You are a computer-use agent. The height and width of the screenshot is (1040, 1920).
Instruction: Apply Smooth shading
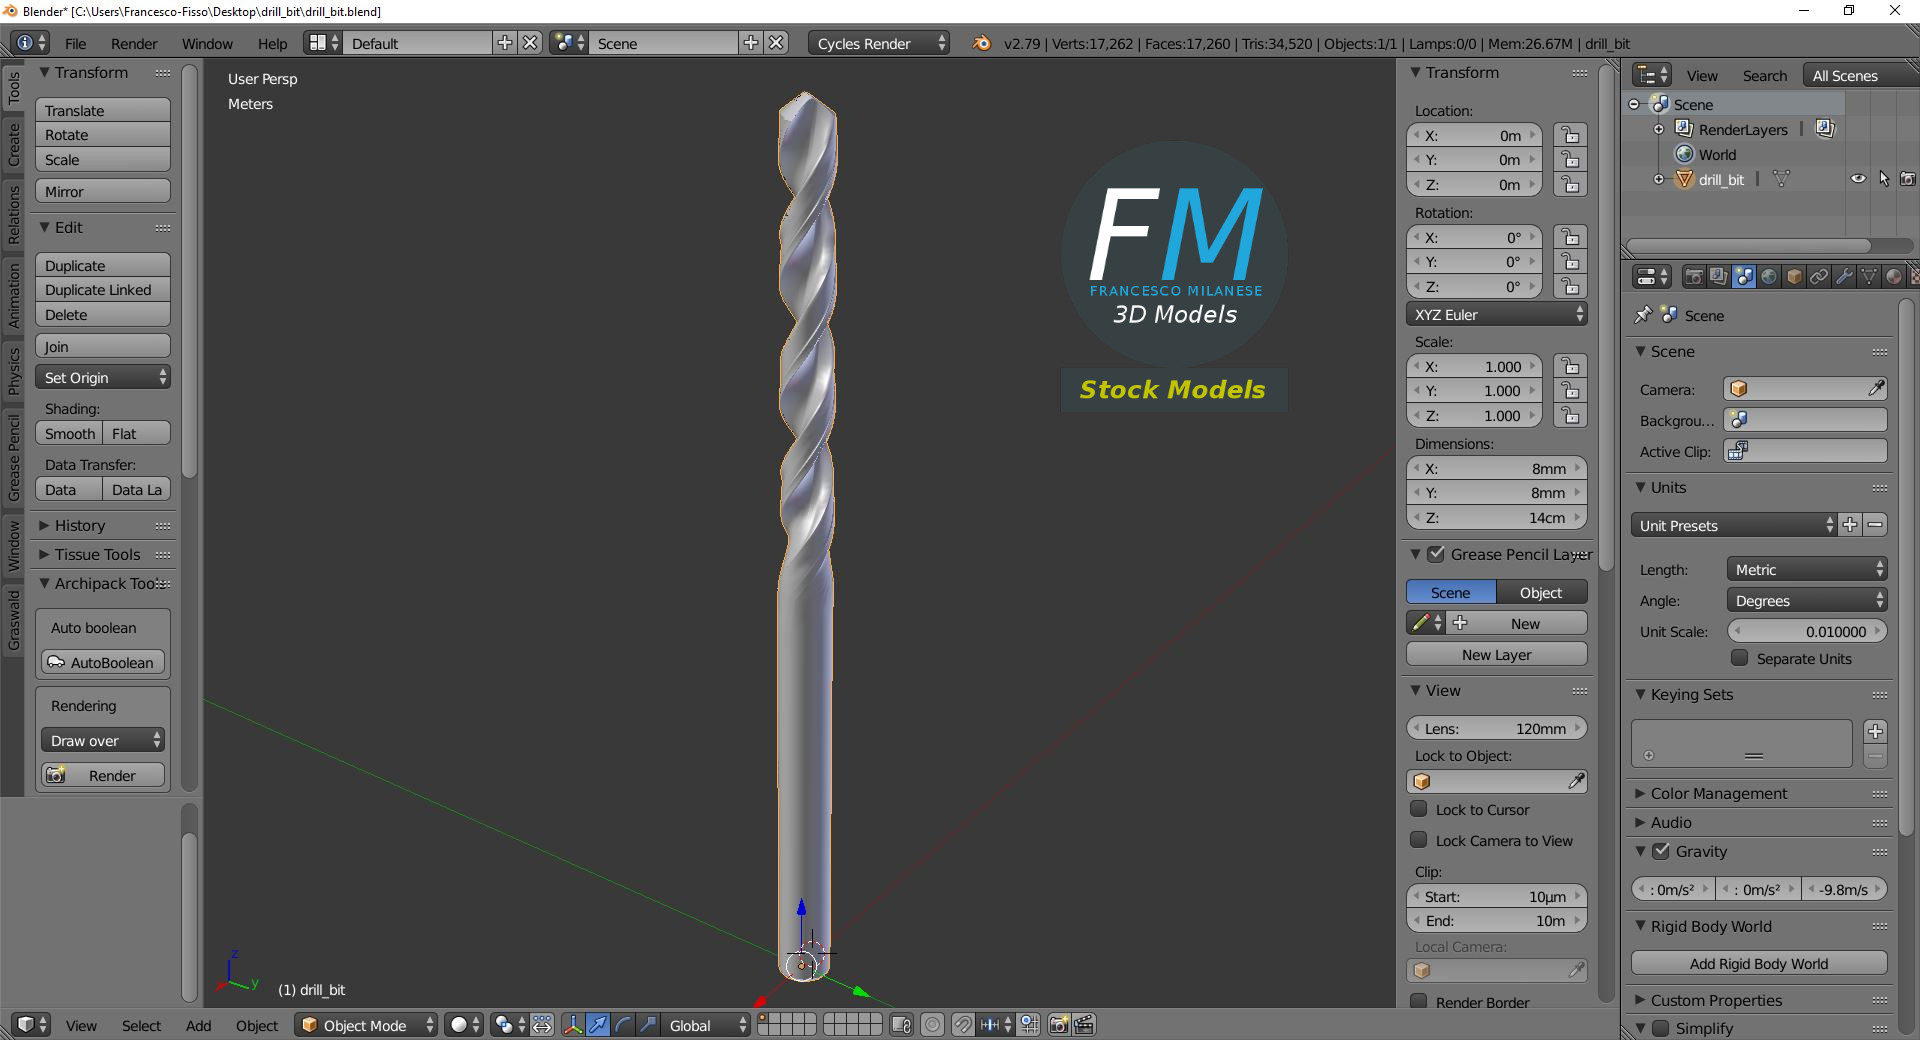(69, 433)
